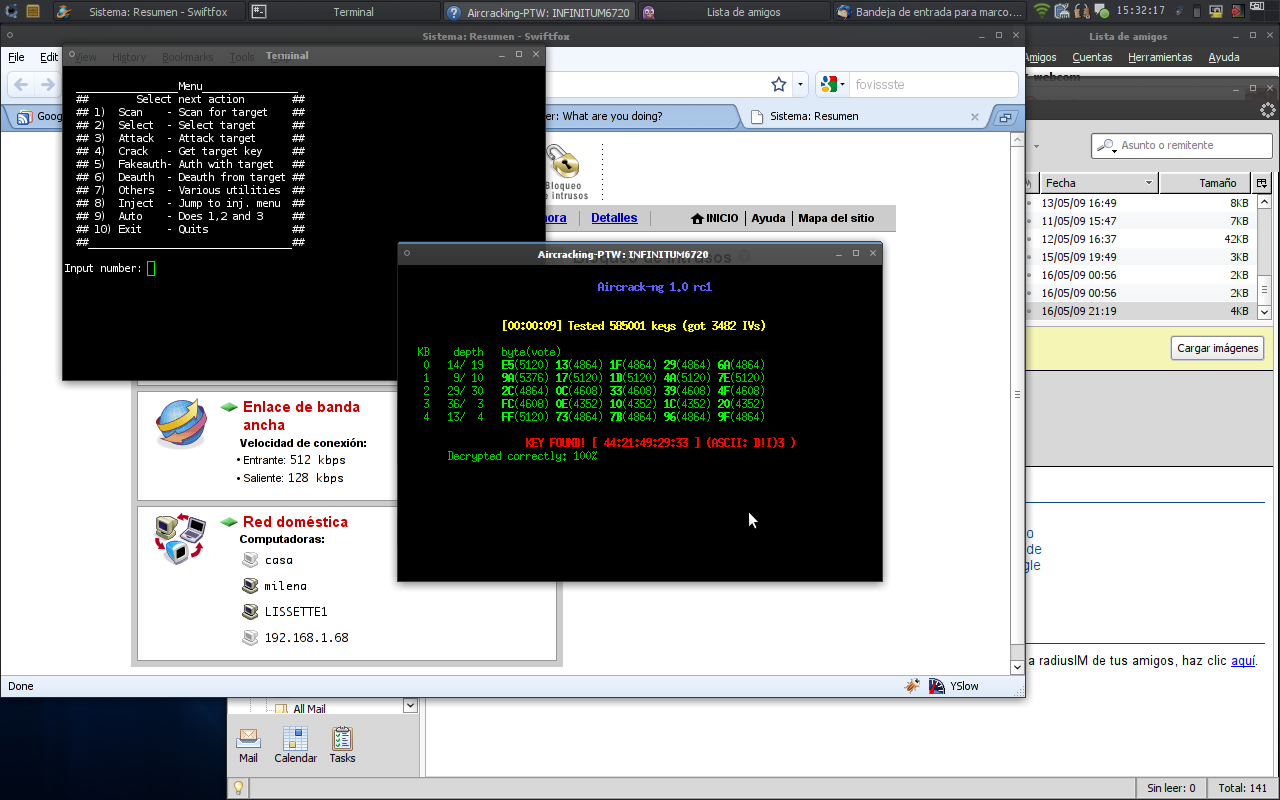Screen dimensions: 1280x800
Task: Click the Bloqueo de intrusos padlock icon
Action: coord(564,162)
